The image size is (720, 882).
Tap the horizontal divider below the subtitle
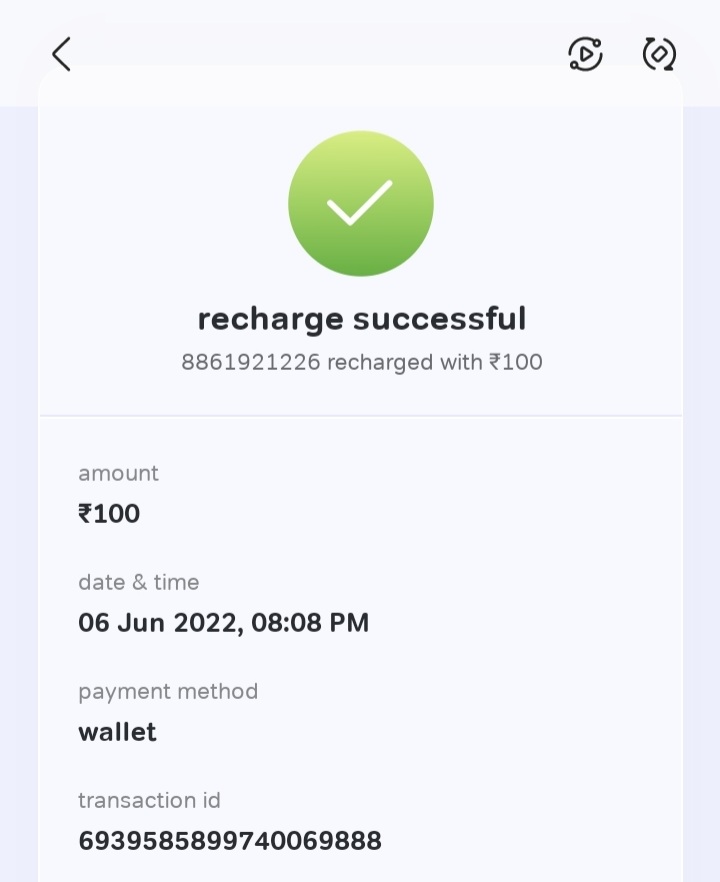pos(360,415)
